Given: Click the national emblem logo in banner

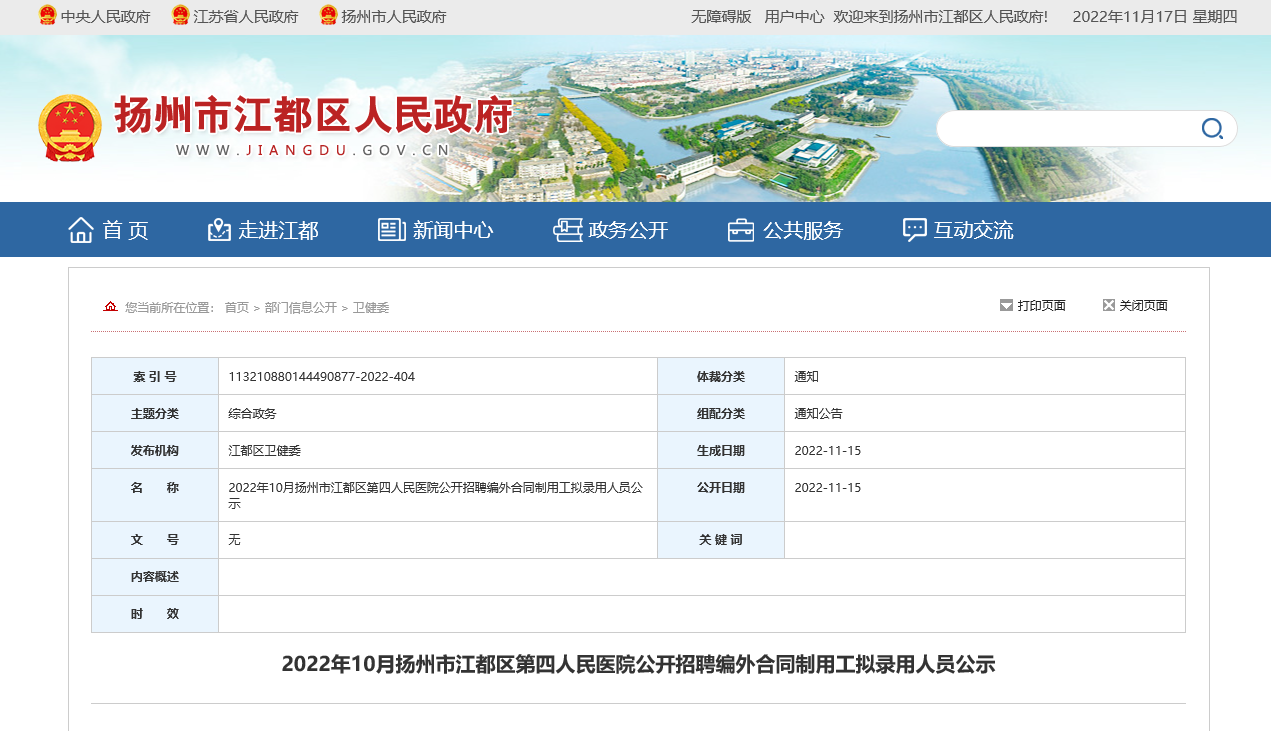Looking at the screenshot, I should 69,128.
